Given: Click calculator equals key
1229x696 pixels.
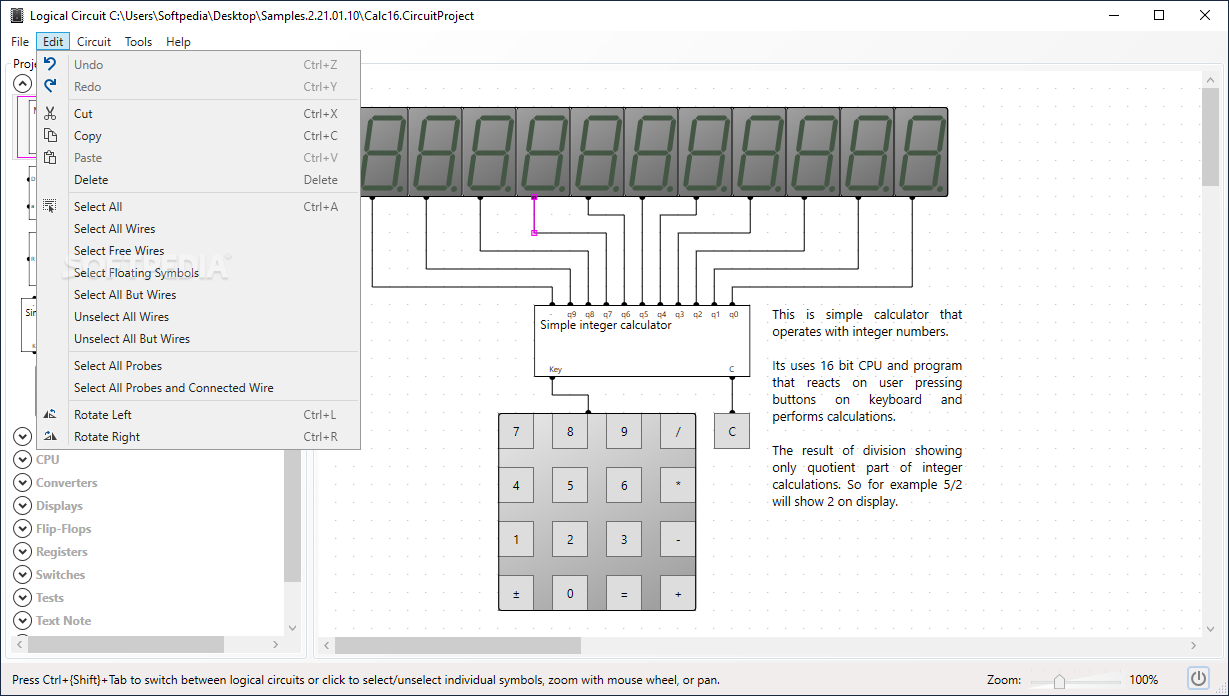Looking at the screenshot, I should [624, 594].
